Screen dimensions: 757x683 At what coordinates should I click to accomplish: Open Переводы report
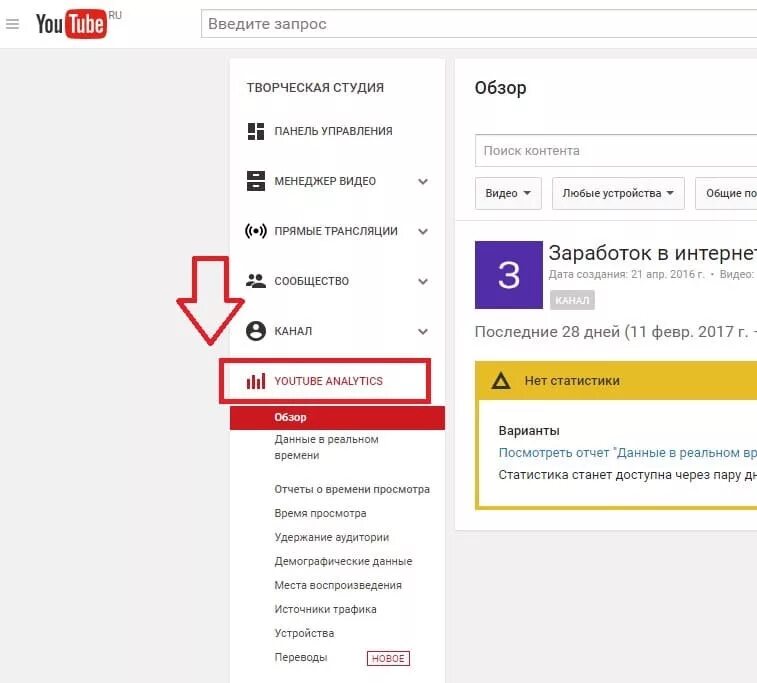click(x=301, y=657)
